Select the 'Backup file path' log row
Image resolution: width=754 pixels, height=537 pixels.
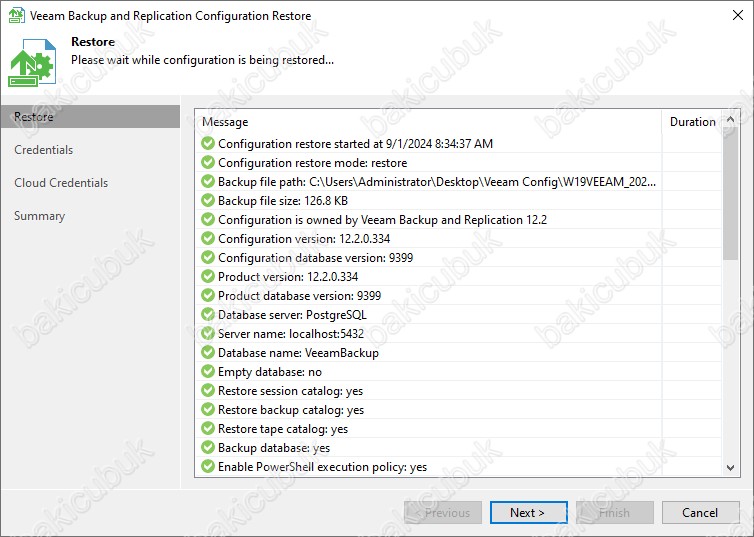(459, 181)
